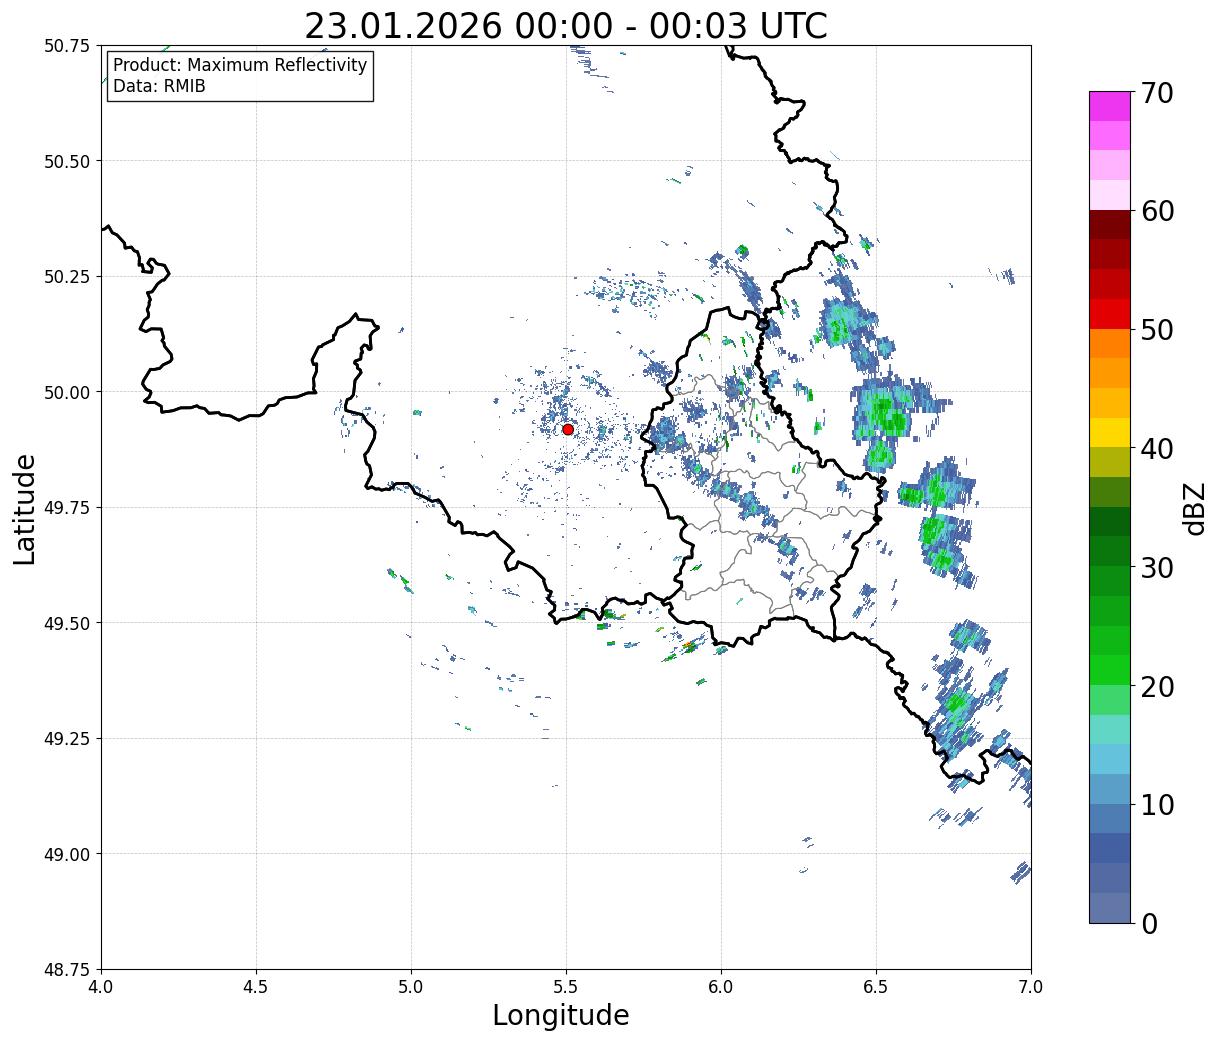Viewport: 1219px width, 1040px height.
Task: Click the longitude tick label 6.5
Action: click(x=876, y=987)
